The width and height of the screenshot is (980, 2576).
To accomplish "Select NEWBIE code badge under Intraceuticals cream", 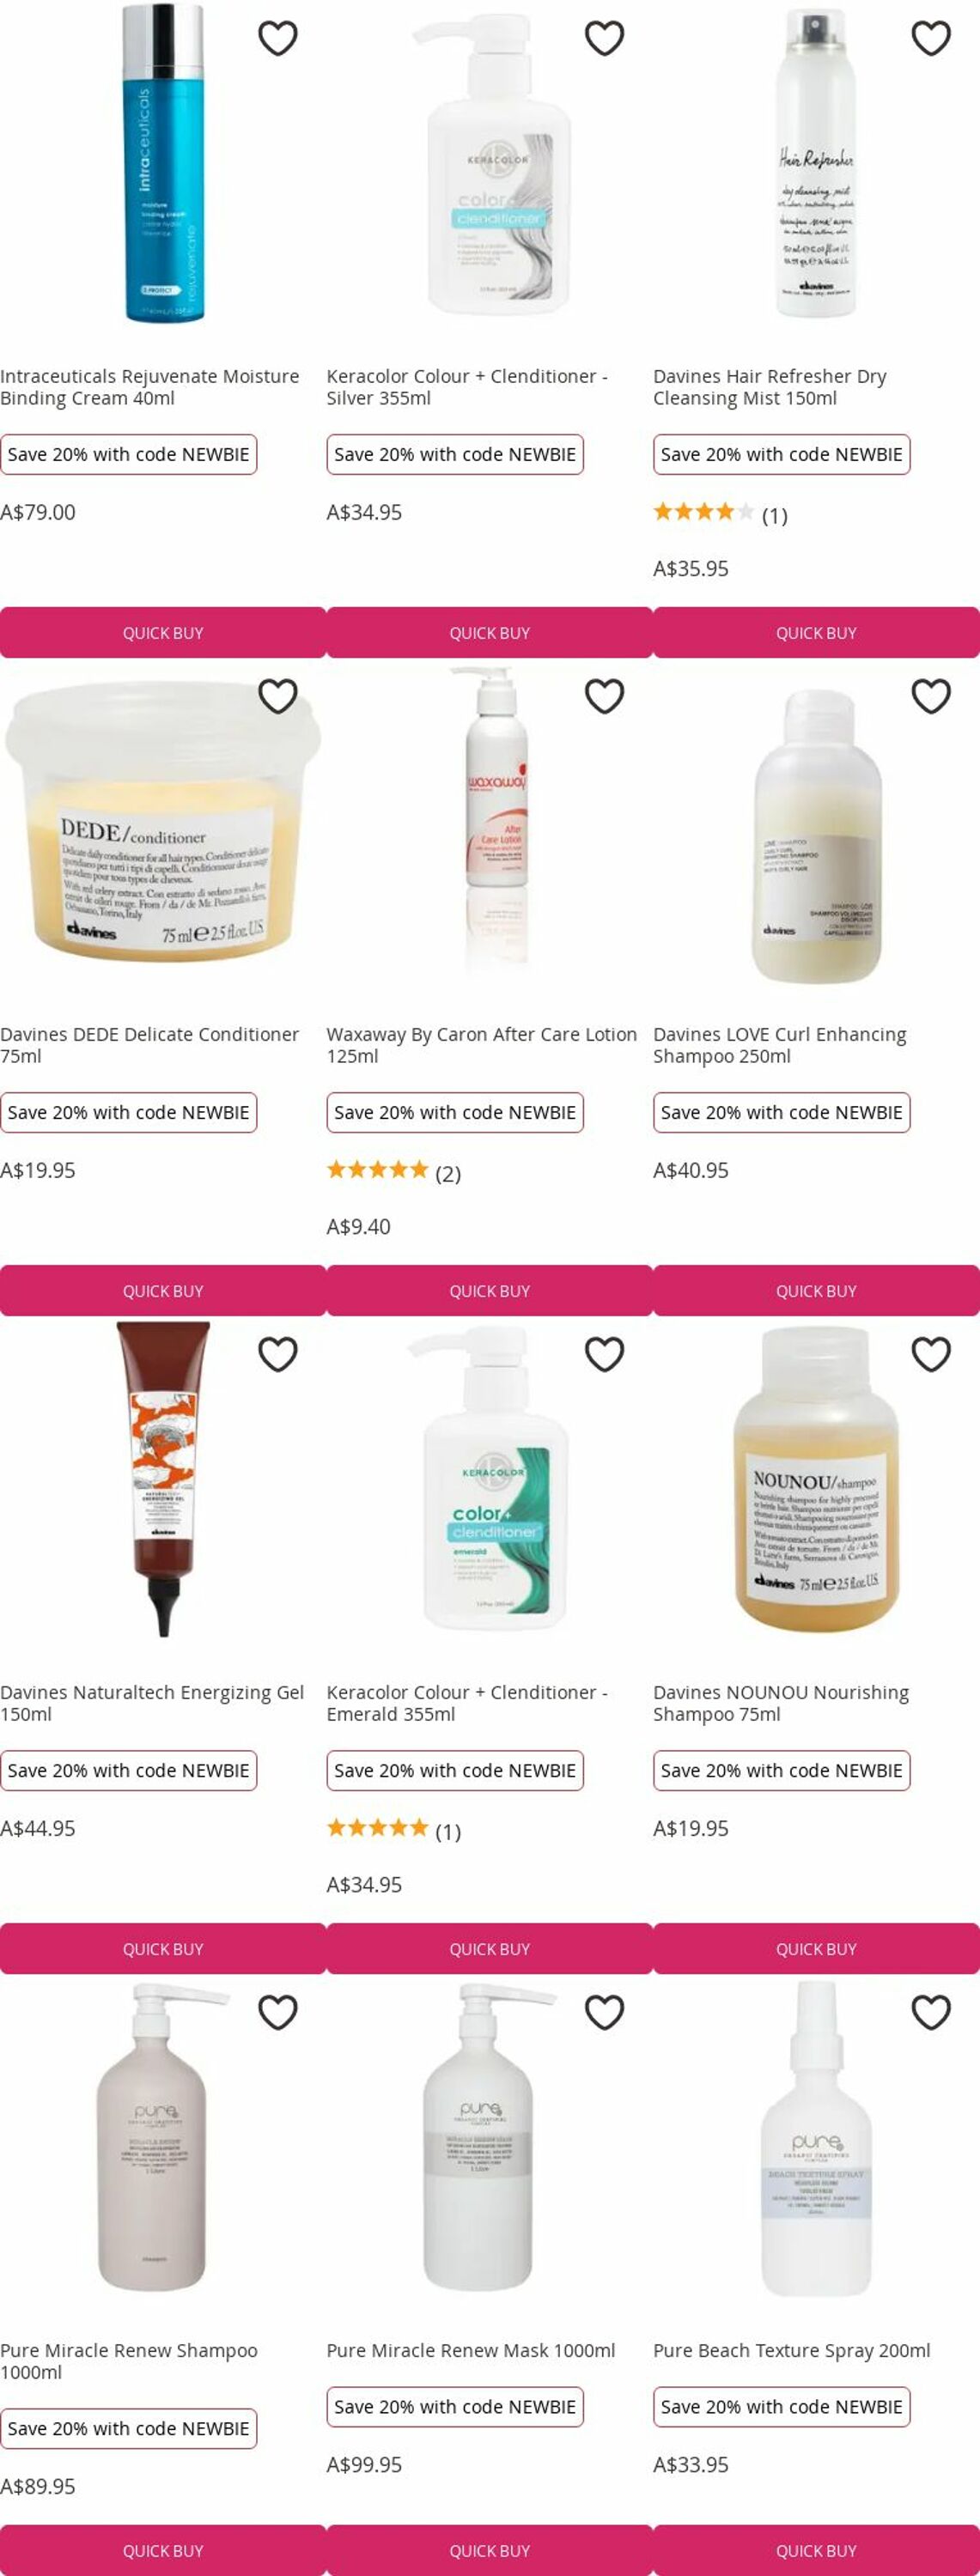I will point(128,454).
